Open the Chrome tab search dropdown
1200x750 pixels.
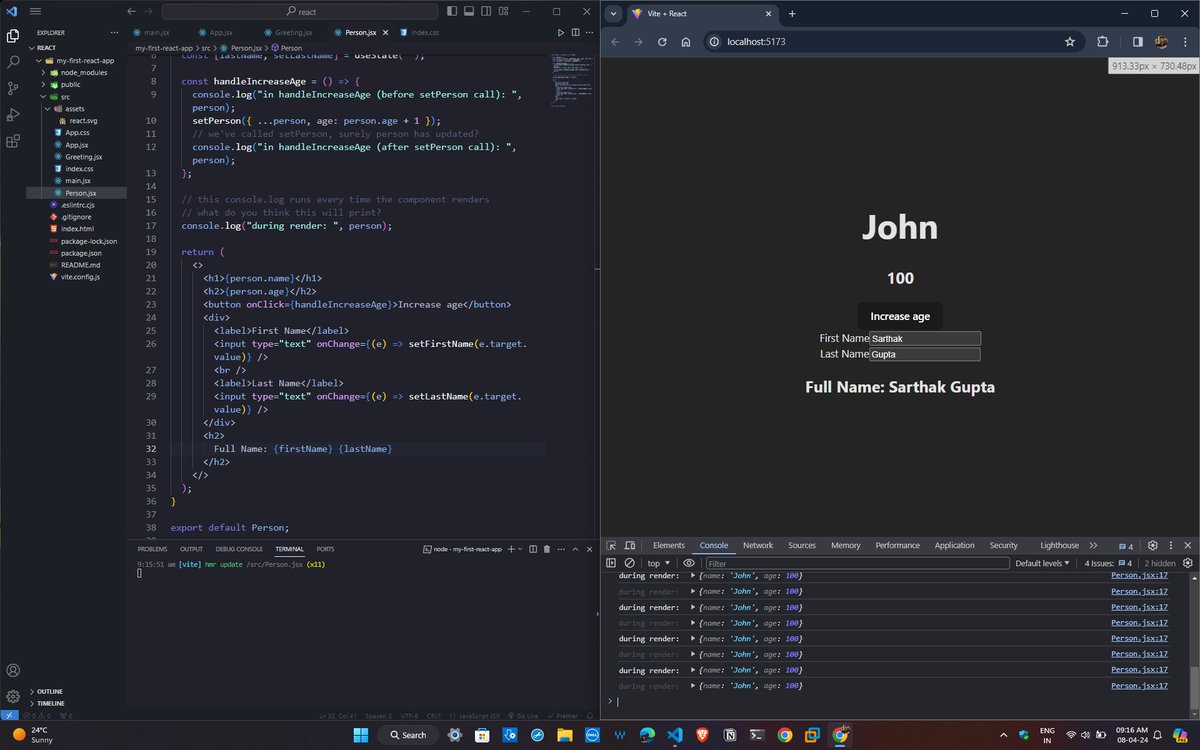(613, 13)
